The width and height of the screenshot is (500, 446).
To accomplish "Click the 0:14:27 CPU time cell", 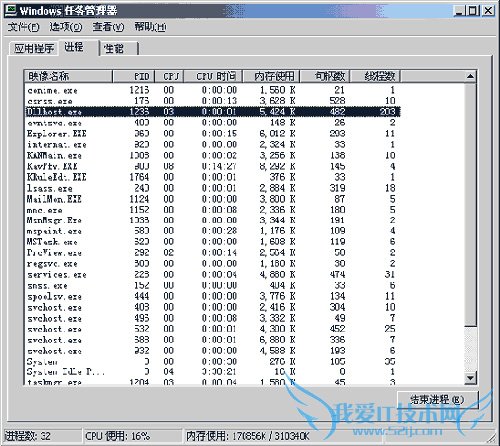I will click(x=219, y=166).
